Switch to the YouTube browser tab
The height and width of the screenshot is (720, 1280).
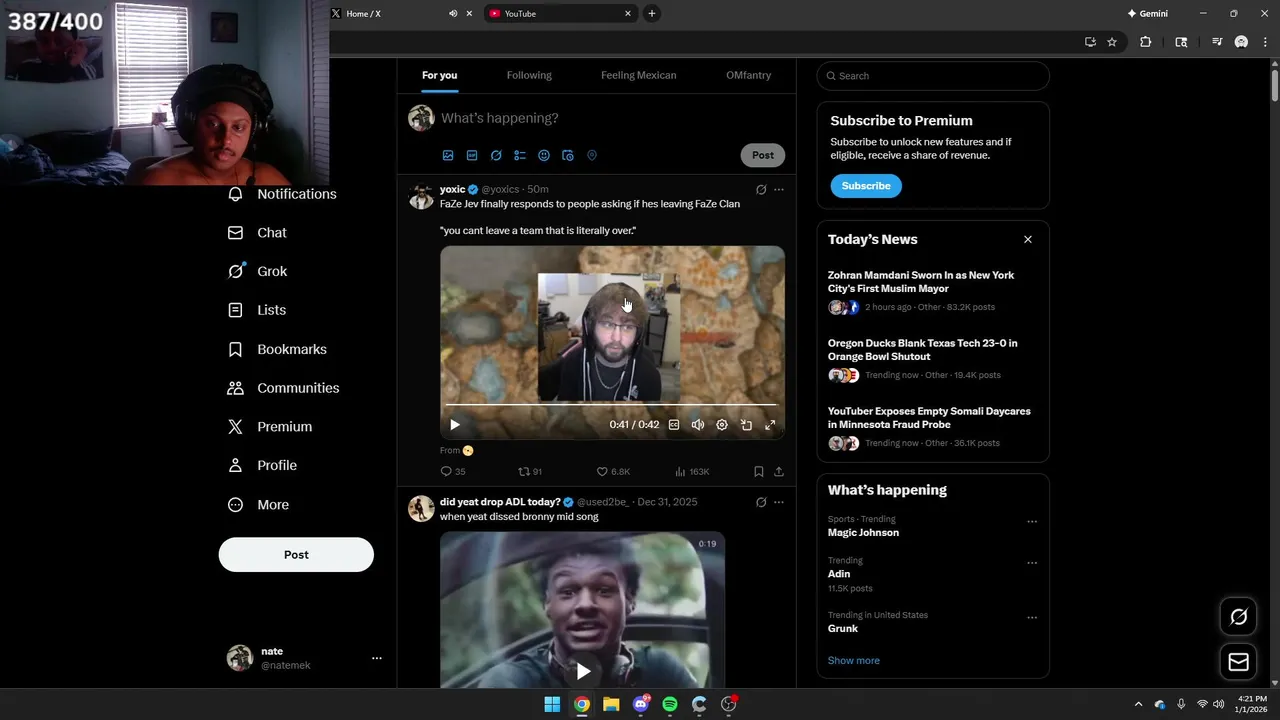(x=560, y=13)
